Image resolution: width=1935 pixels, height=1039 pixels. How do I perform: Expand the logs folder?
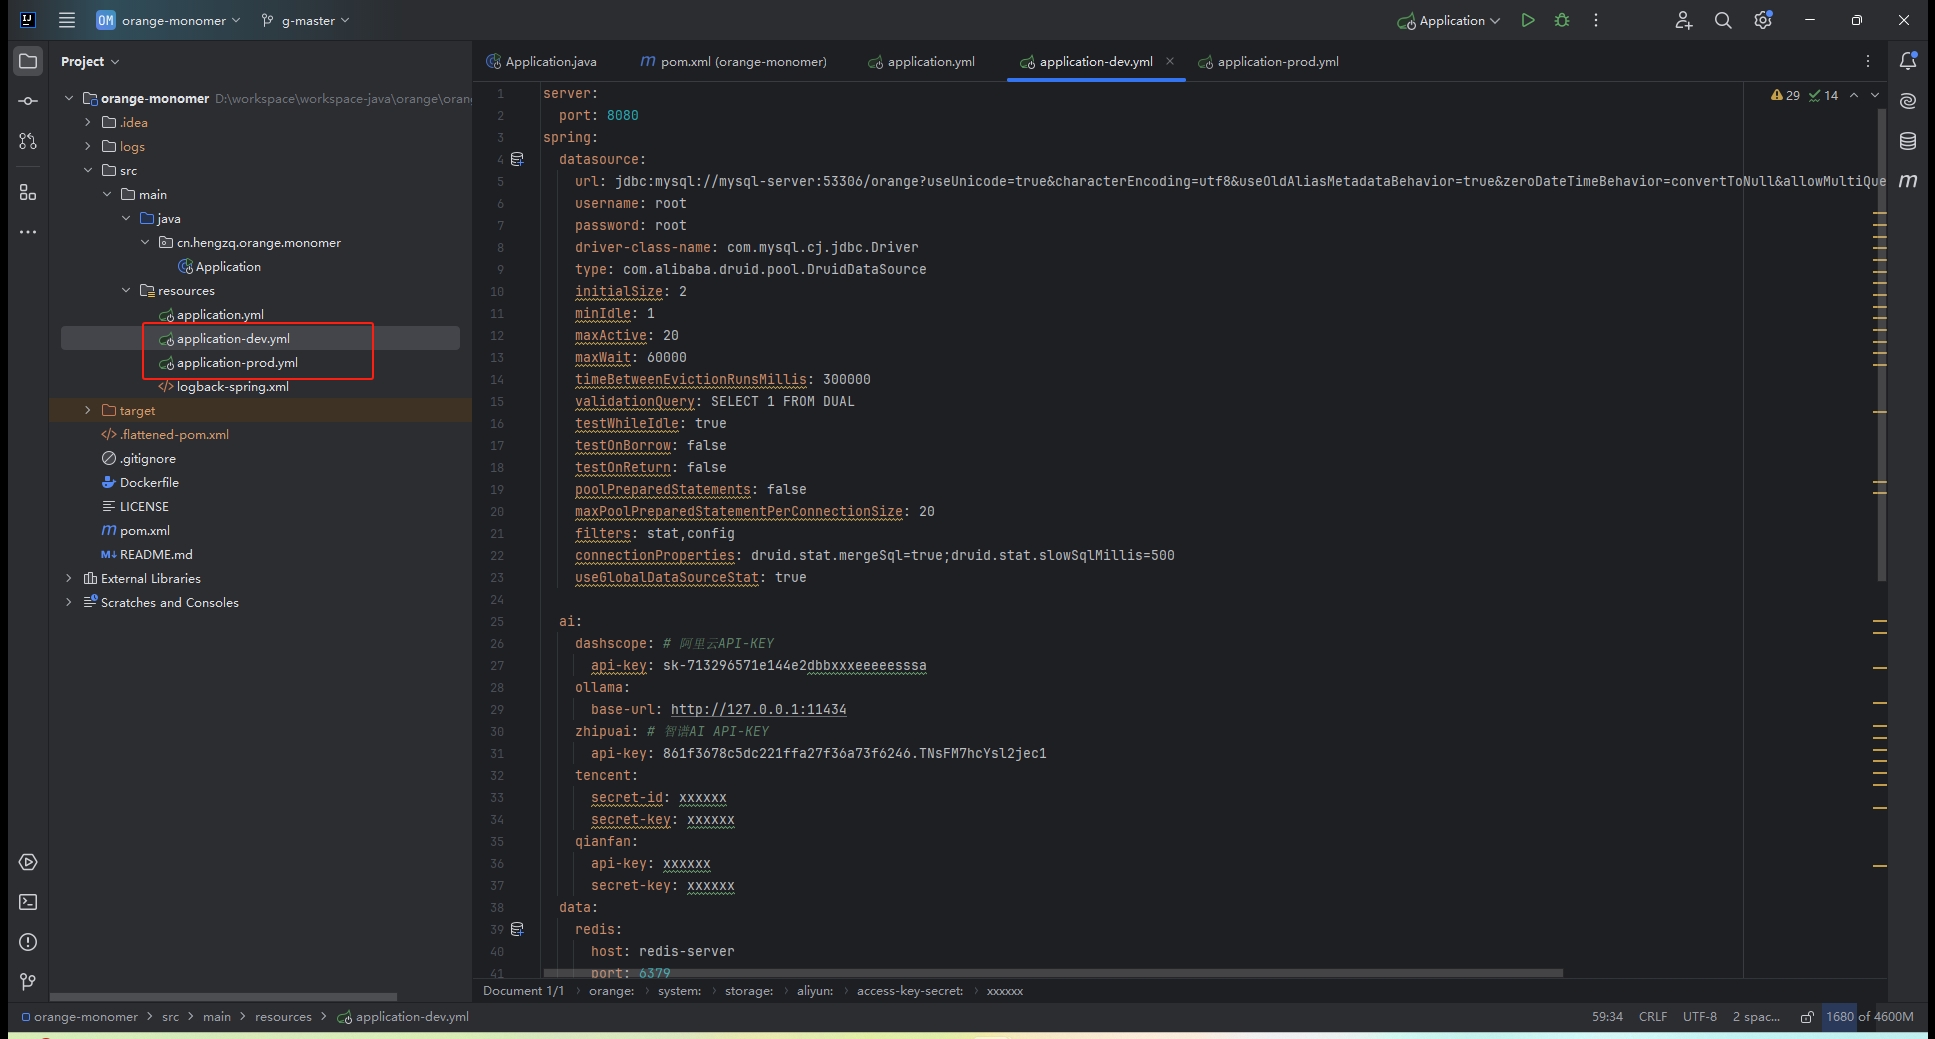point(88,146)
